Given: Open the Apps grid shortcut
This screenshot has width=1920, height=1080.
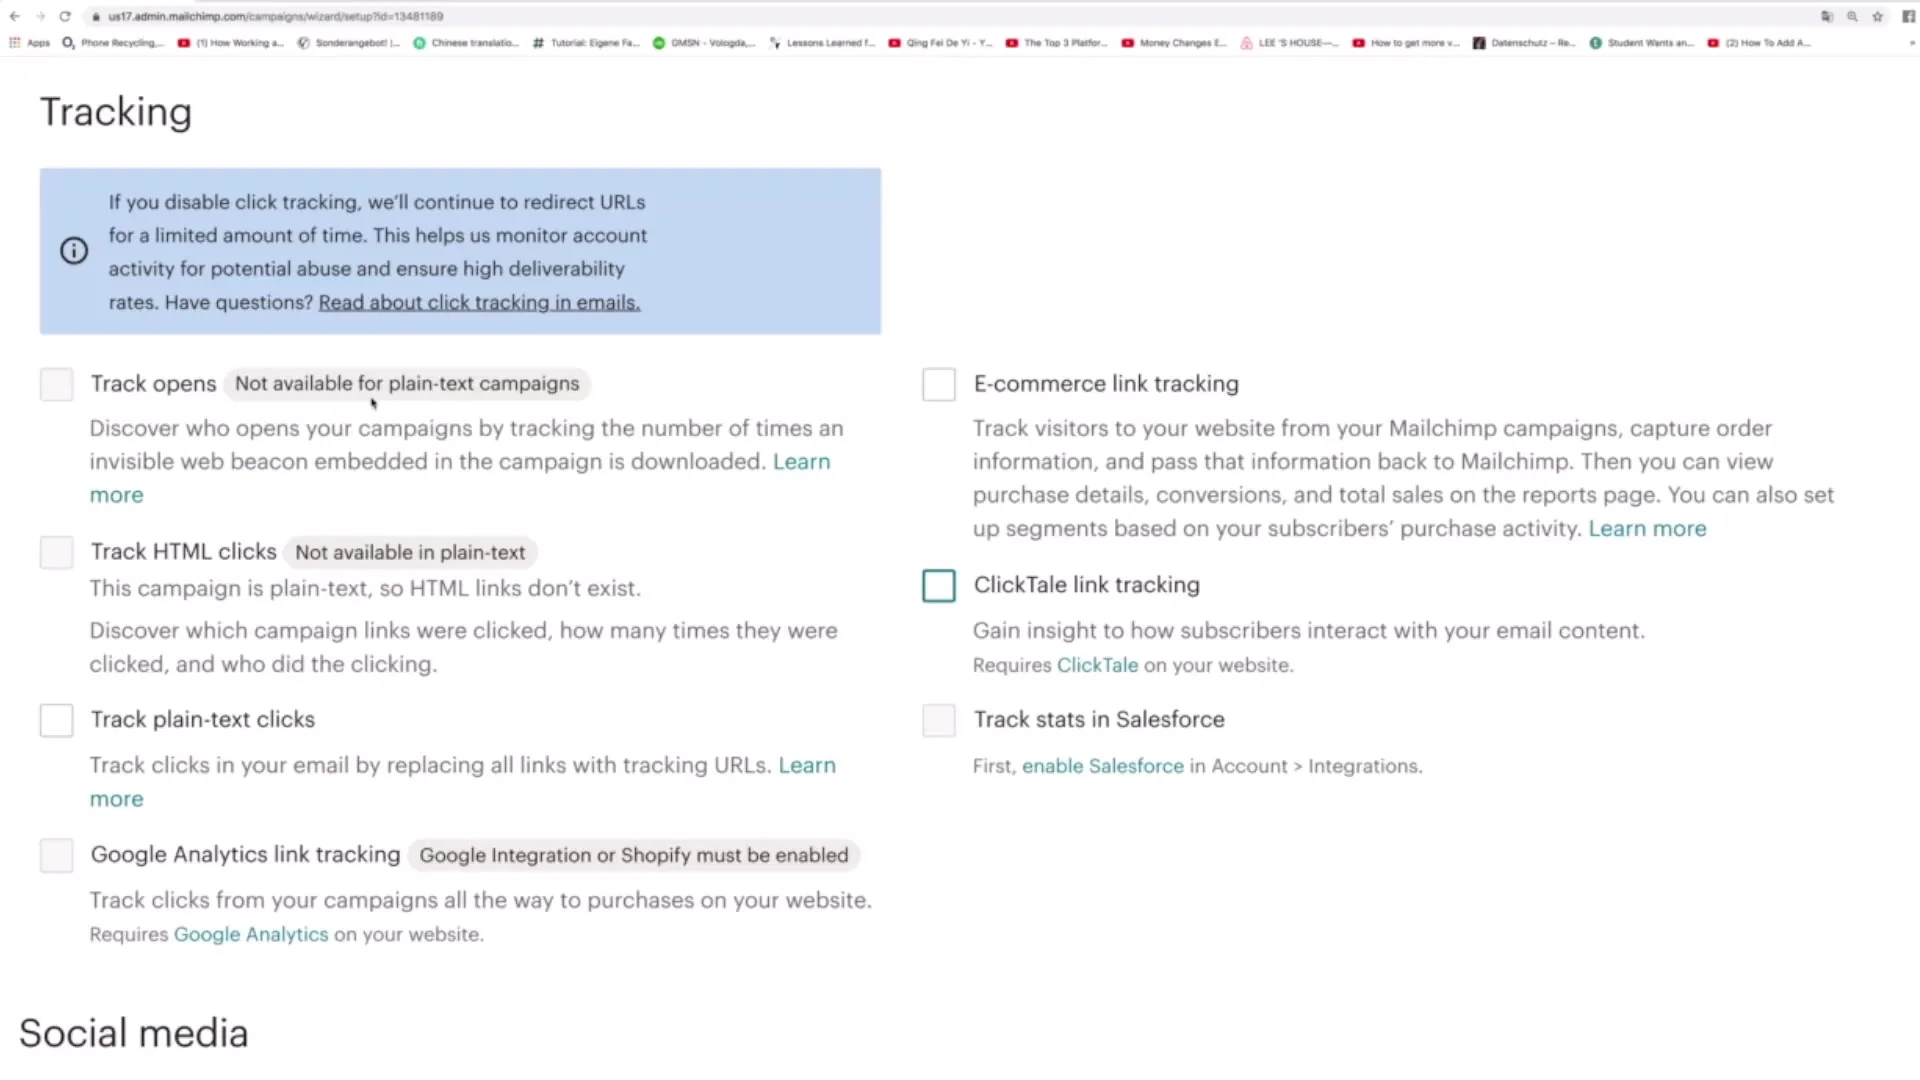Looking at the screenshot, I should (x=30, y=43).
